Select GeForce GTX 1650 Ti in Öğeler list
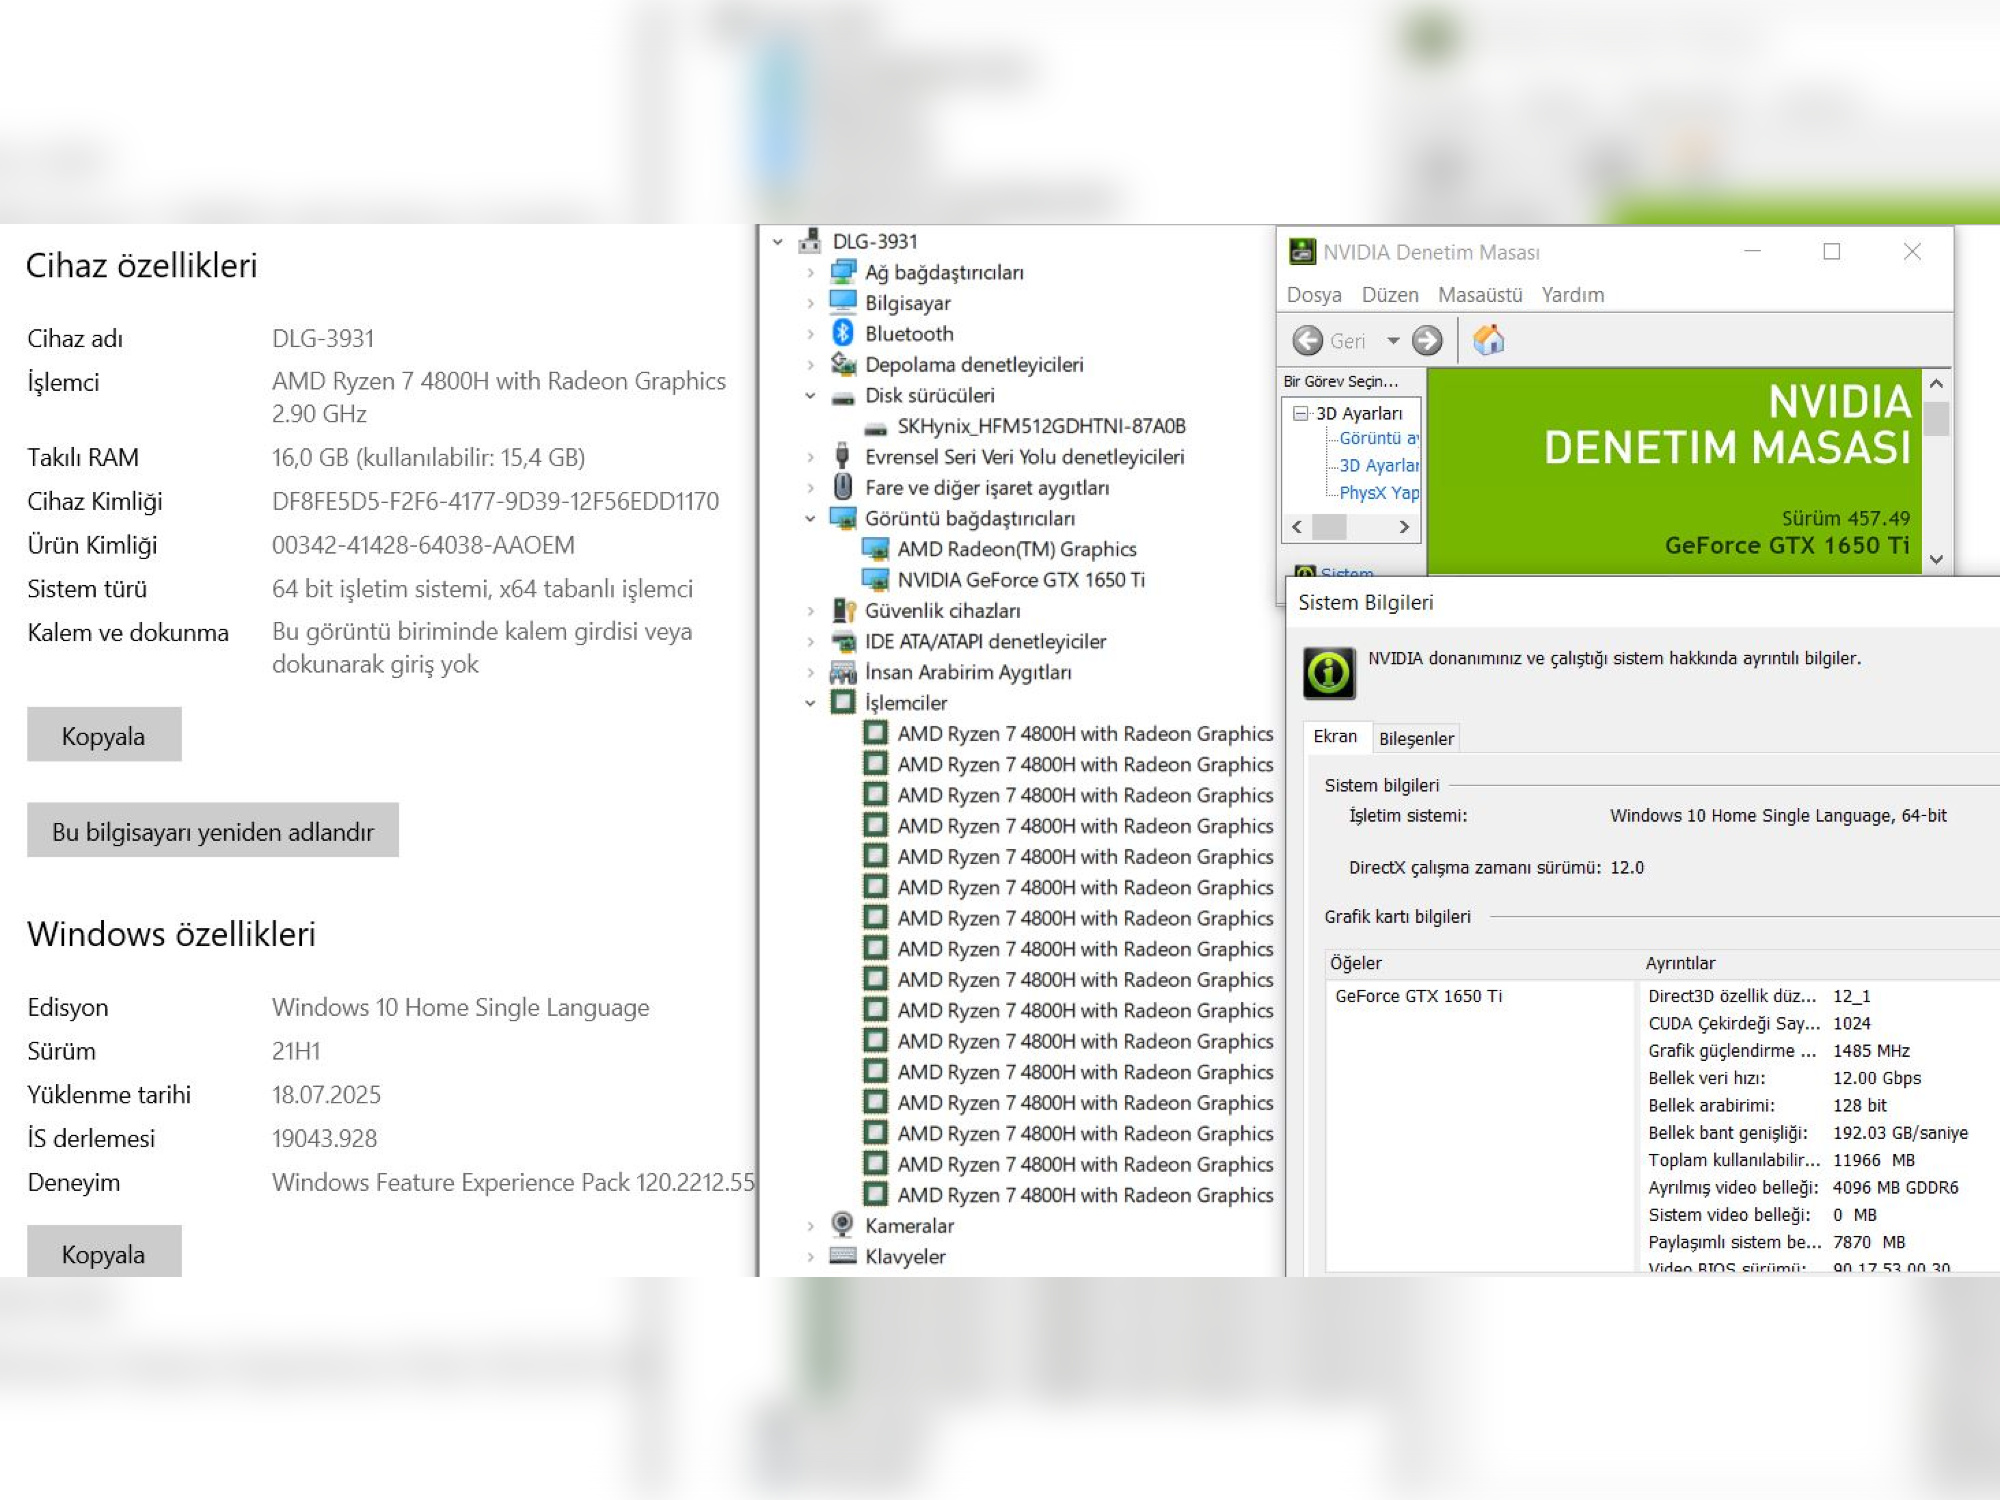 (1418, 996)
